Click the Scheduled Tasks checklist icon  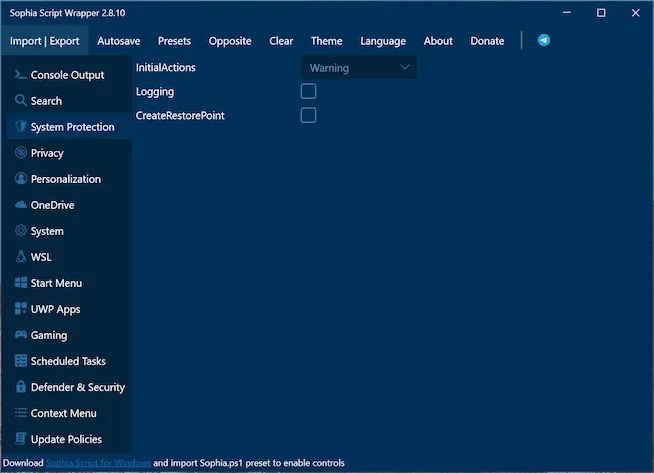pos(20,360)
